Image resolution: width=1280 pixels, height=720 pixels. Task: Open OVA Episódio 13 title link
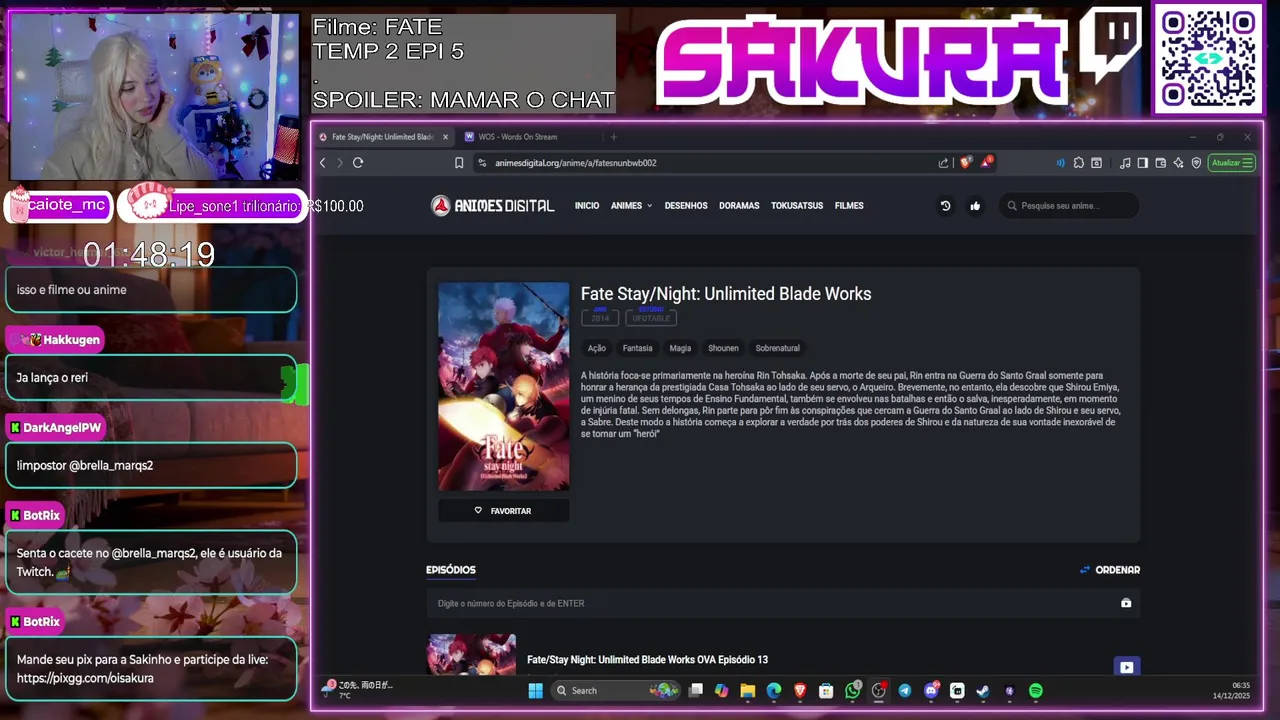click(647, 660)
